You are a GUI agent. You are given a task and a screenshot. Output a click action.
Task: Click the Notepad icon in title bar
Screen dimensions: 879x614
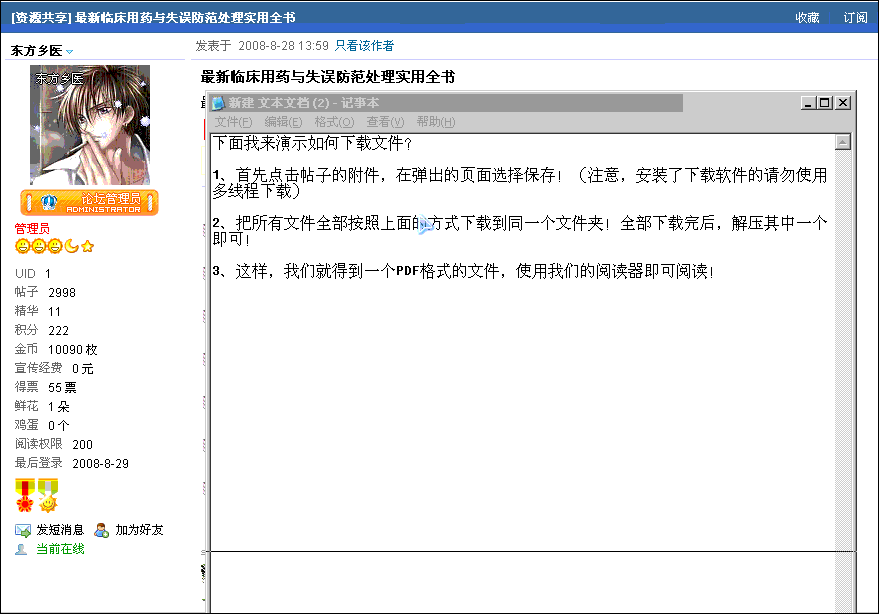(x=218, y=103)
